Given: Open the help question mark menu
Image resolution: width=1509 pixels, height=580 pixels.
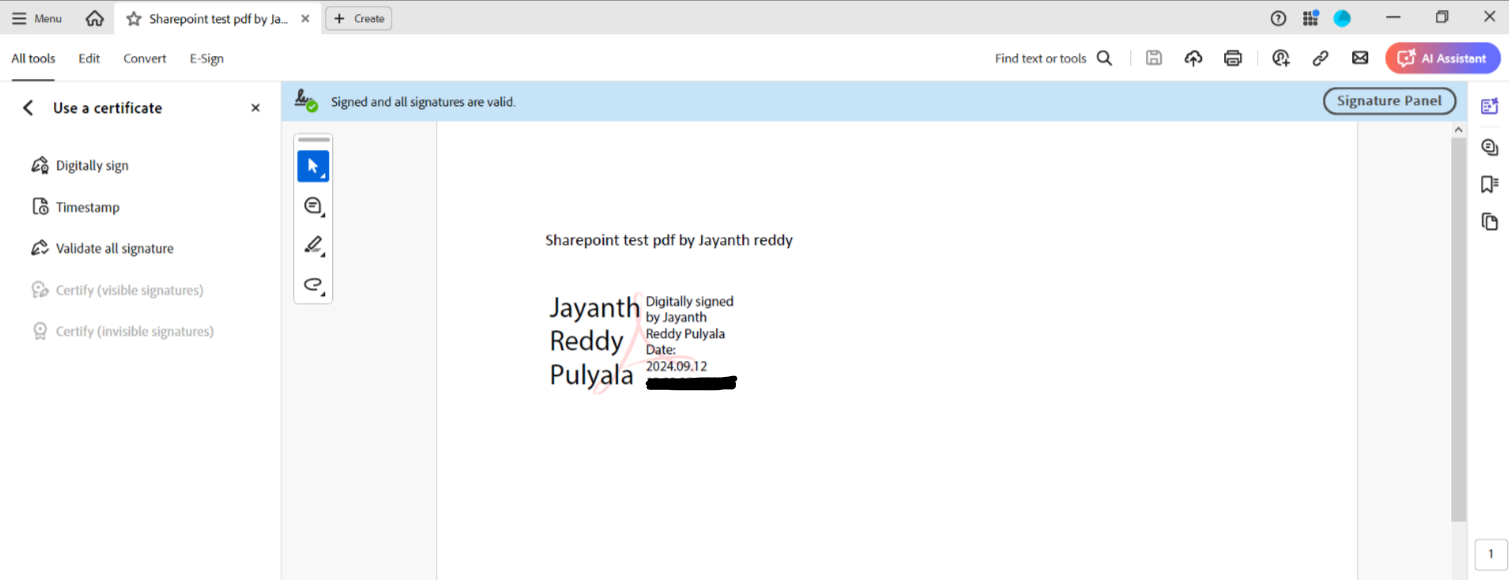Looking at the screenshot, I should [1278, 17].
